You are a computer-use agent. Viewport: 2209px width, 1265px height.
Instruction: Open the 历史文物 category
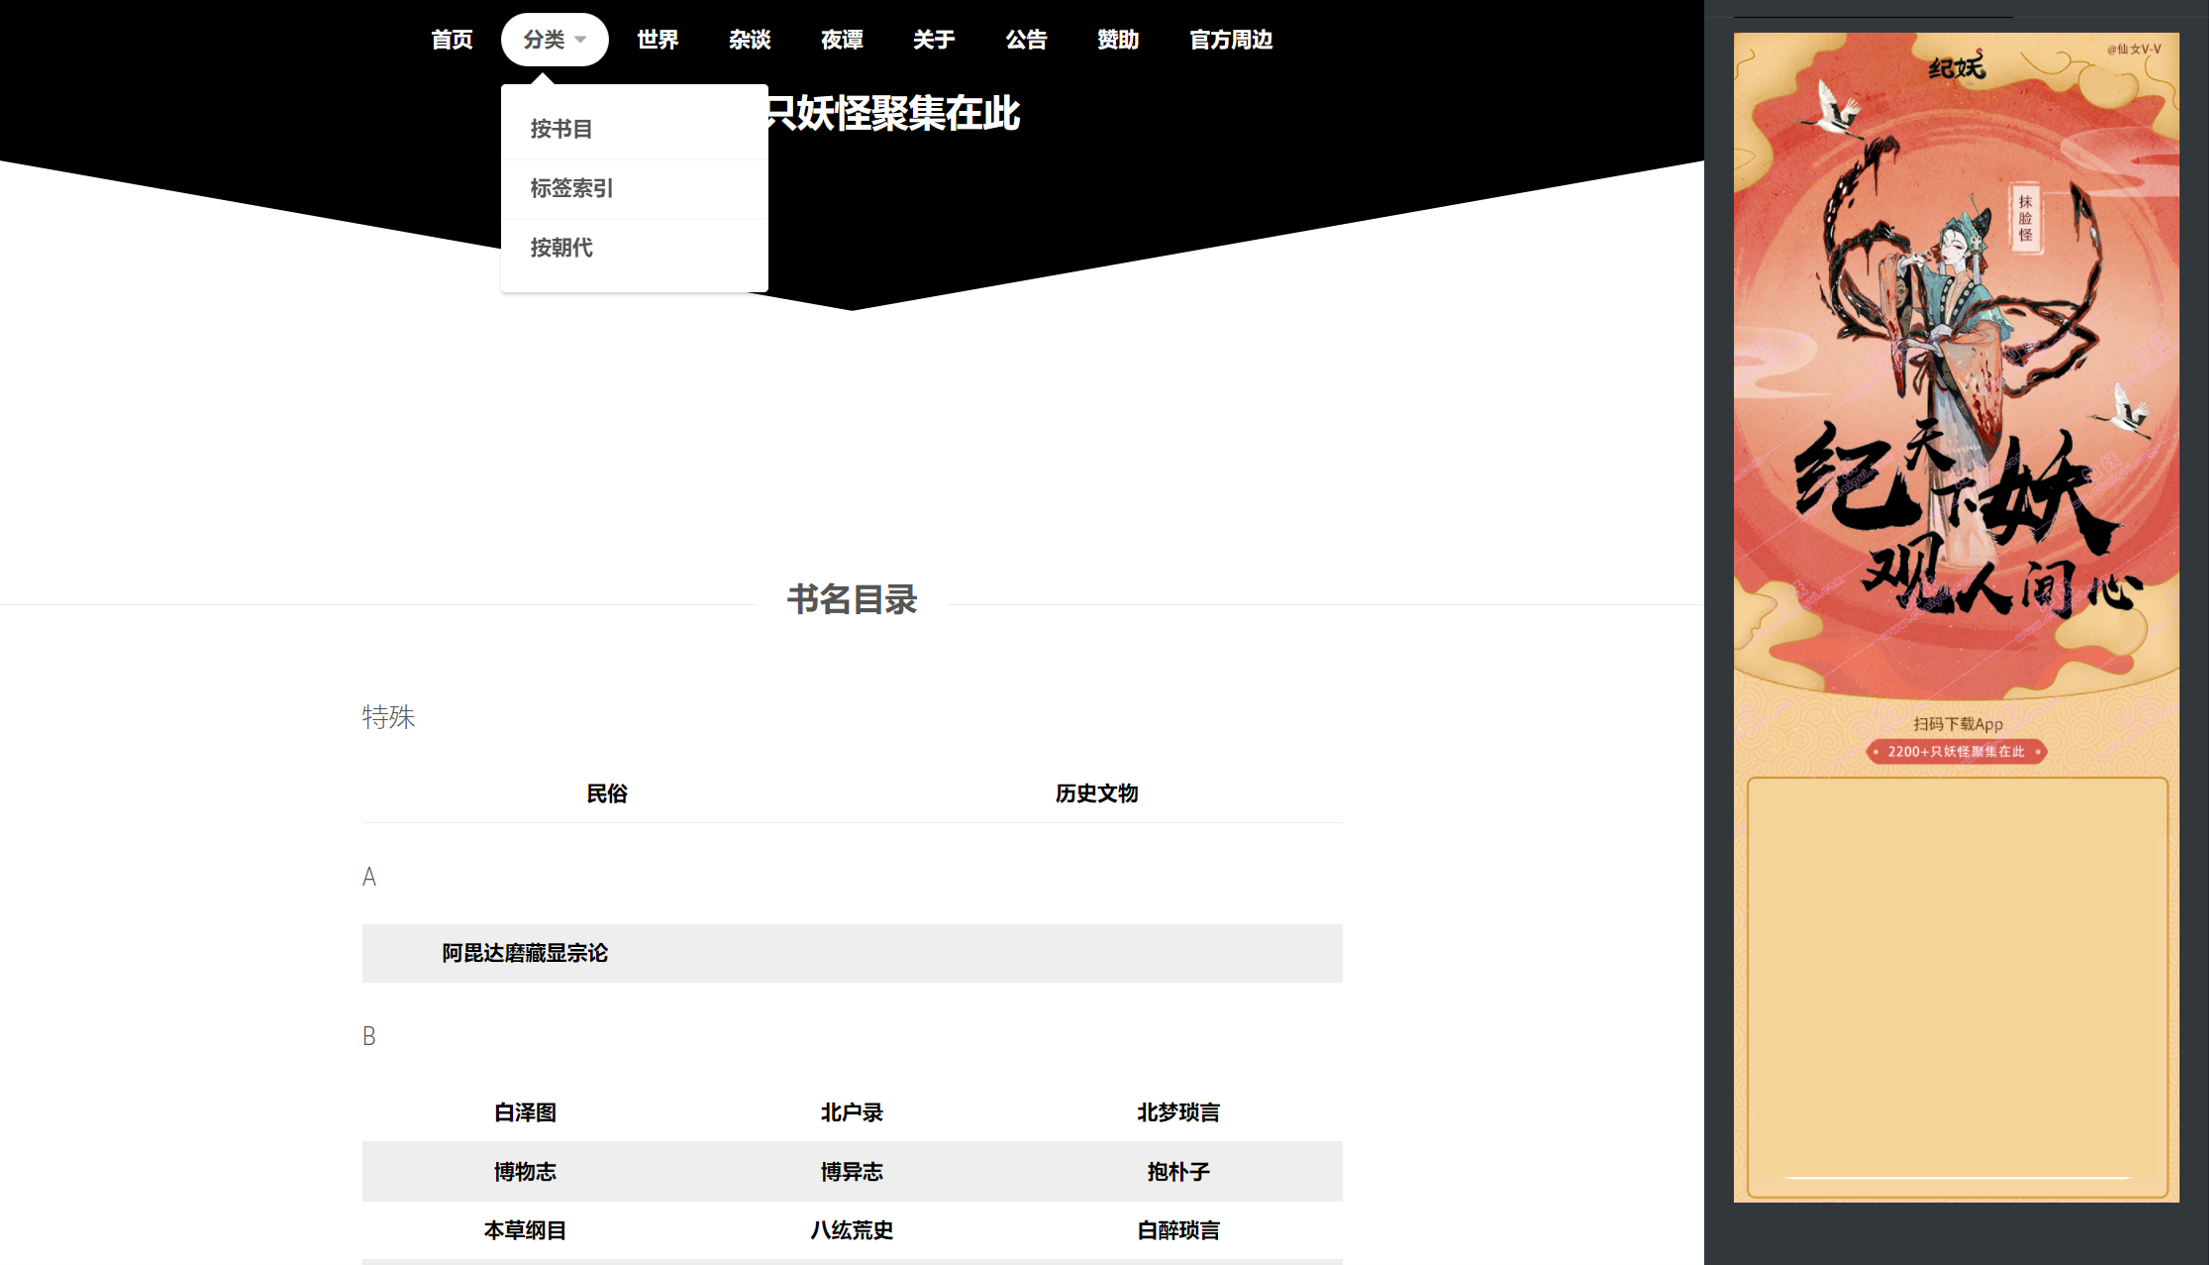(1096, 793)
